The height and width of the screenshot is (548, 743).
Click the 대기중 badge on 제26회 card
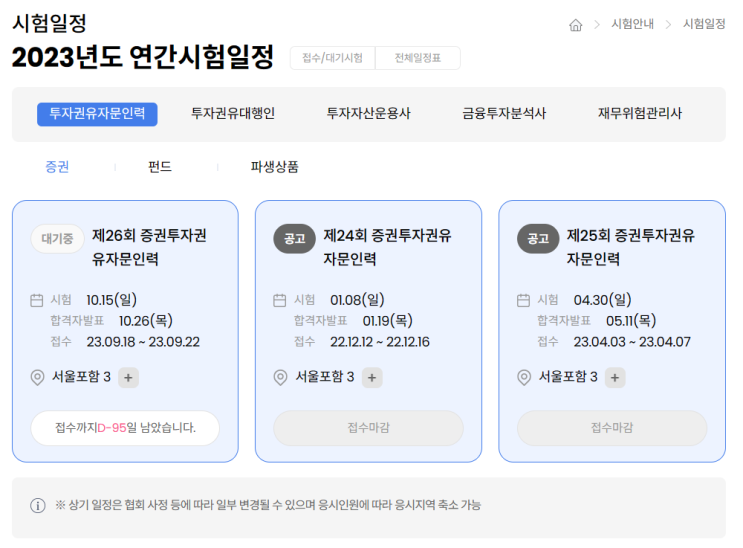[57, 238]
